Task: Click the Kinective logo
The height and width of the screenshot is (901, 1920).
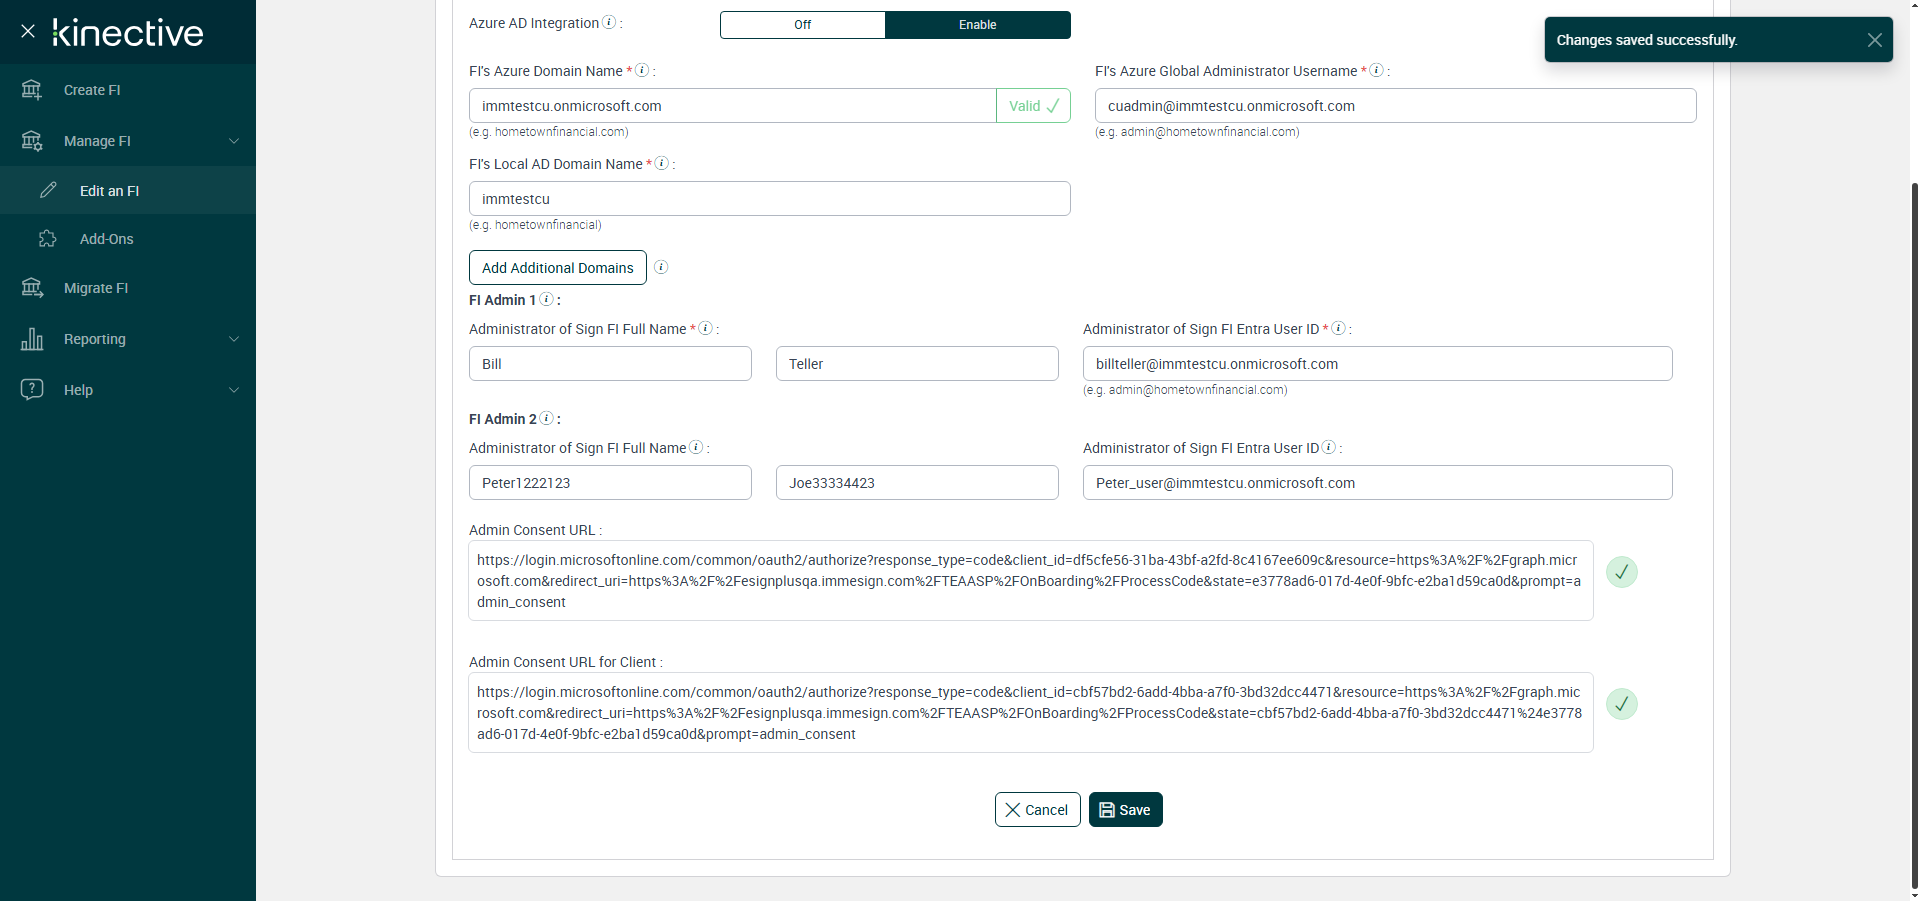Action: [128, 33]
